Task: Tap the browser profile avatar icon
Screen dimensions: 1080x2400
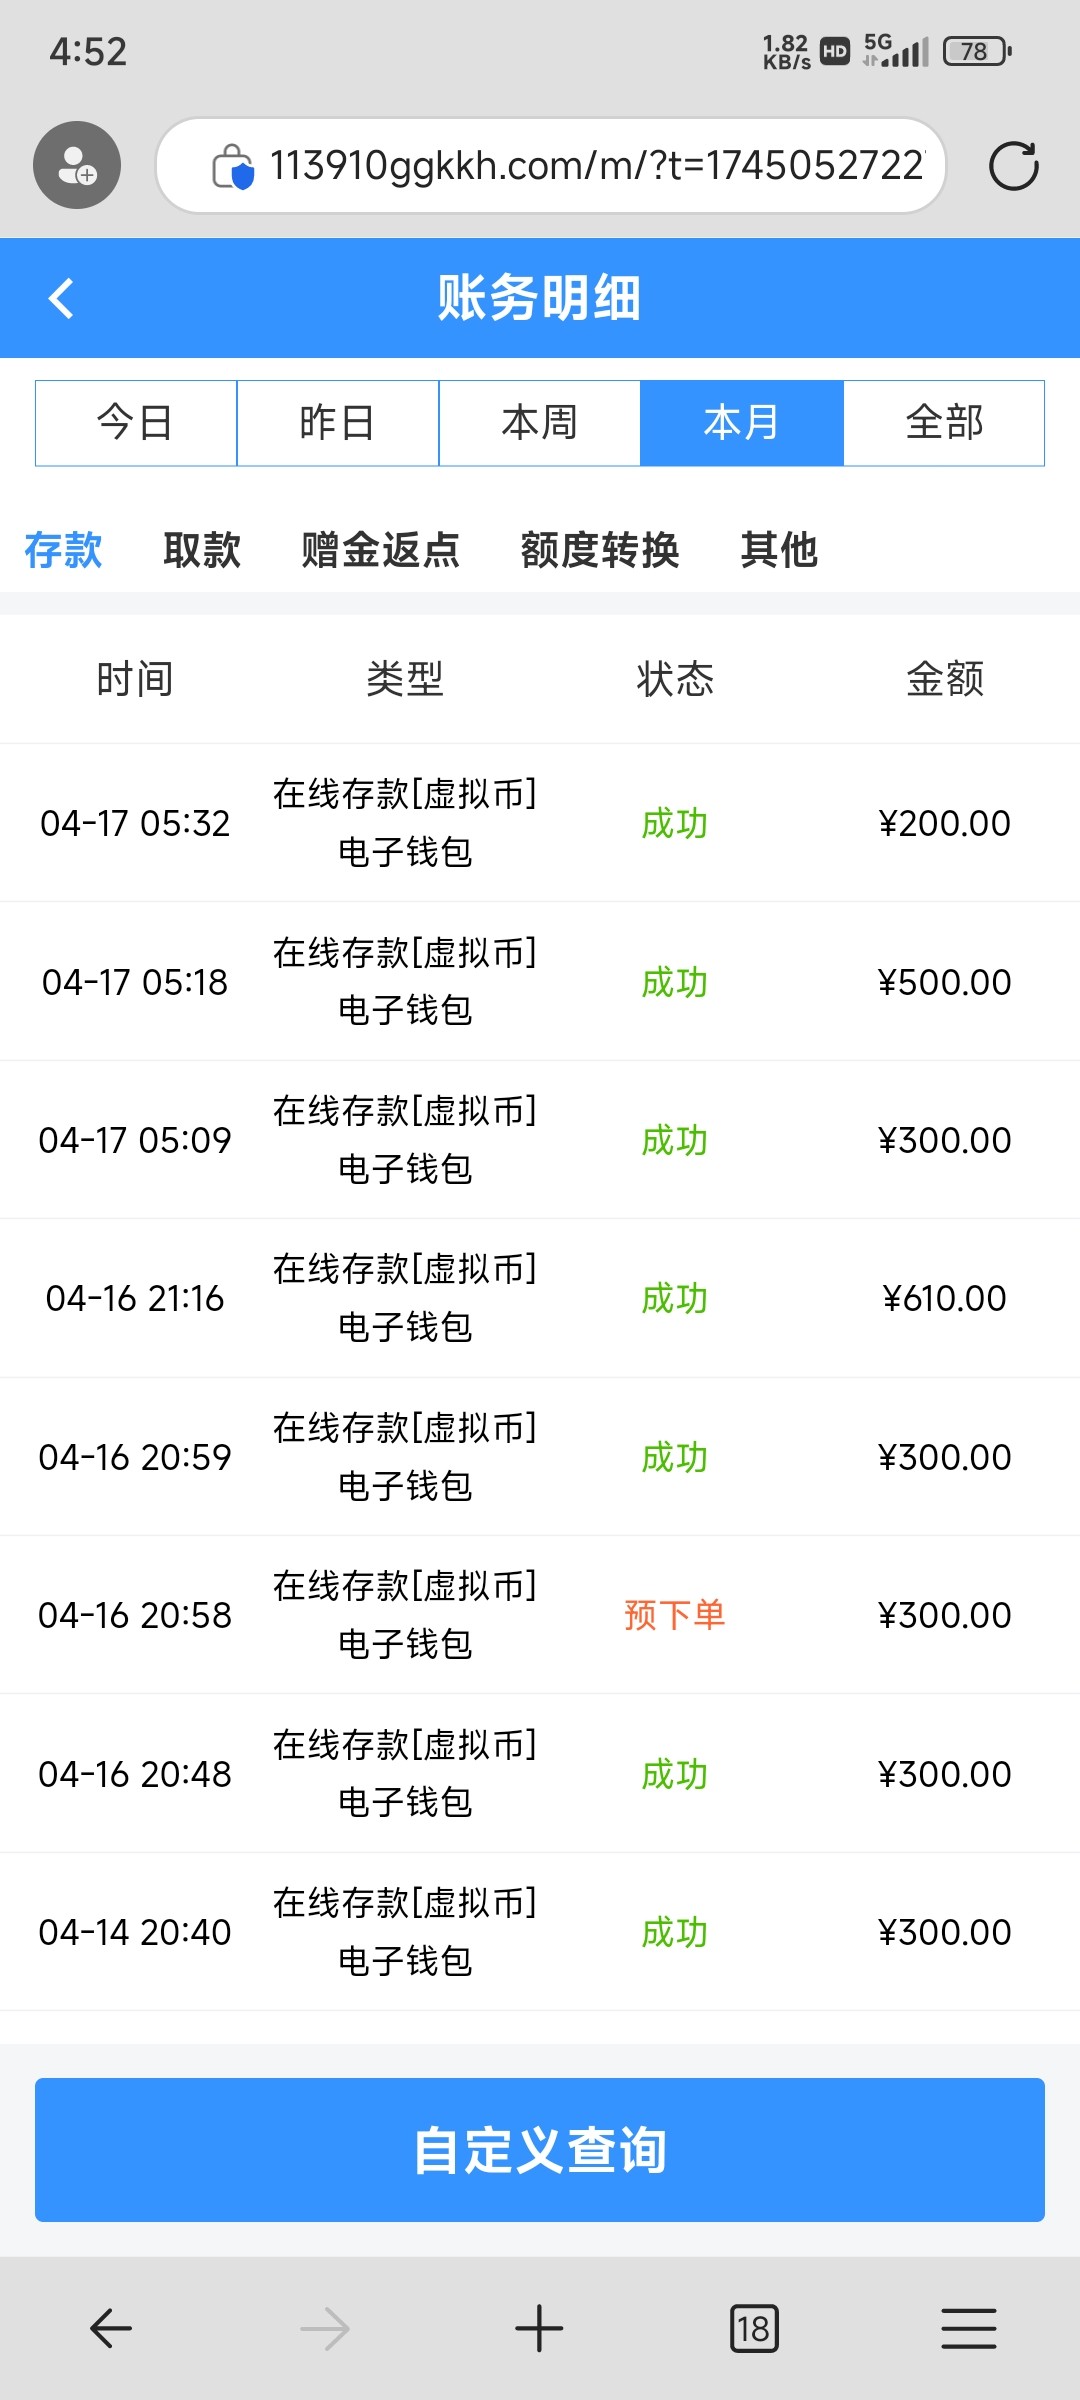Action: [x=77, y=165]
